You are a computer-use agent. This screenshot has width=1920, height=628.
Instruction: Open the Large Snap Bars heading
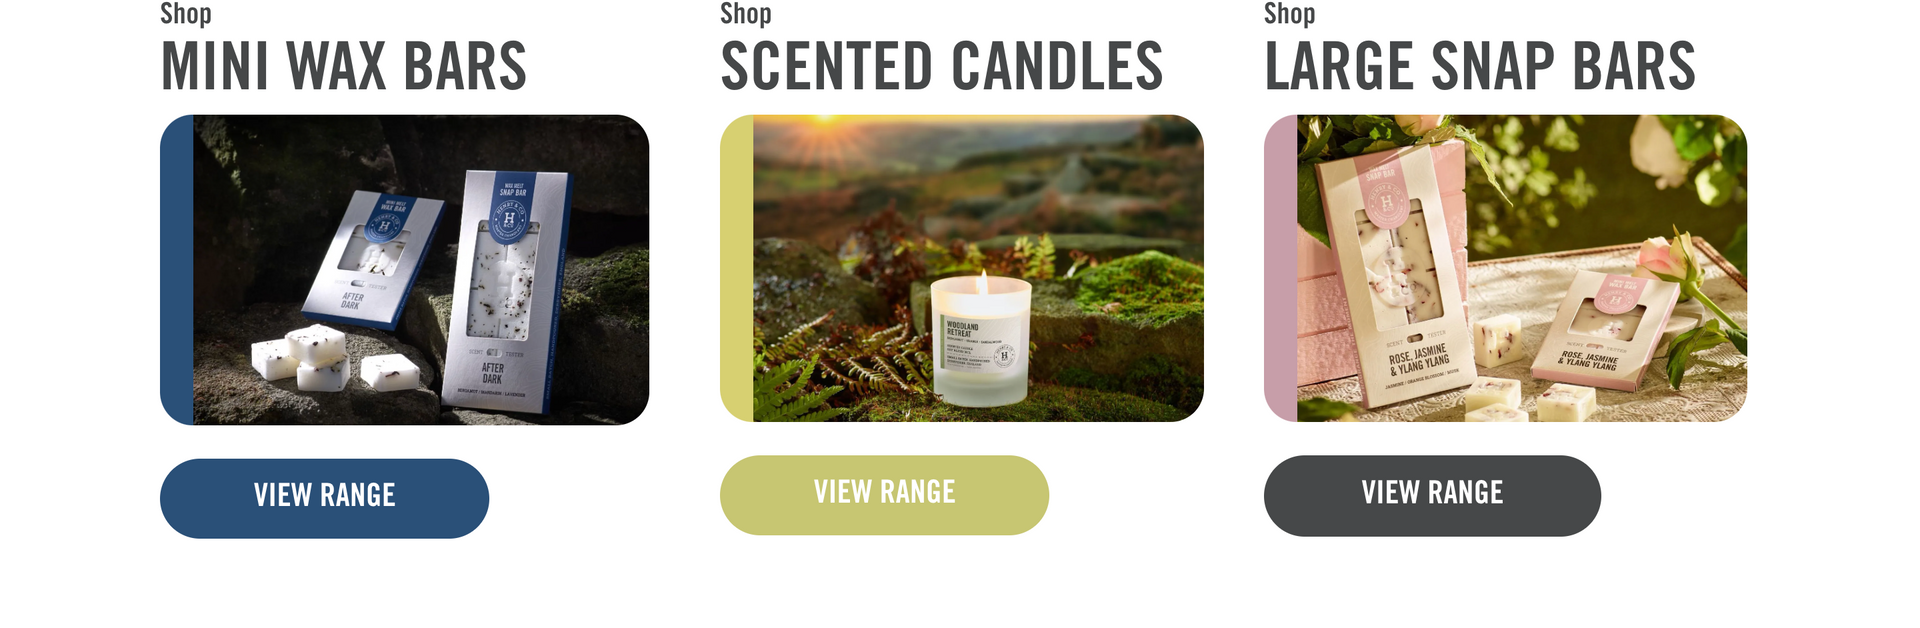click(1480, 67)
